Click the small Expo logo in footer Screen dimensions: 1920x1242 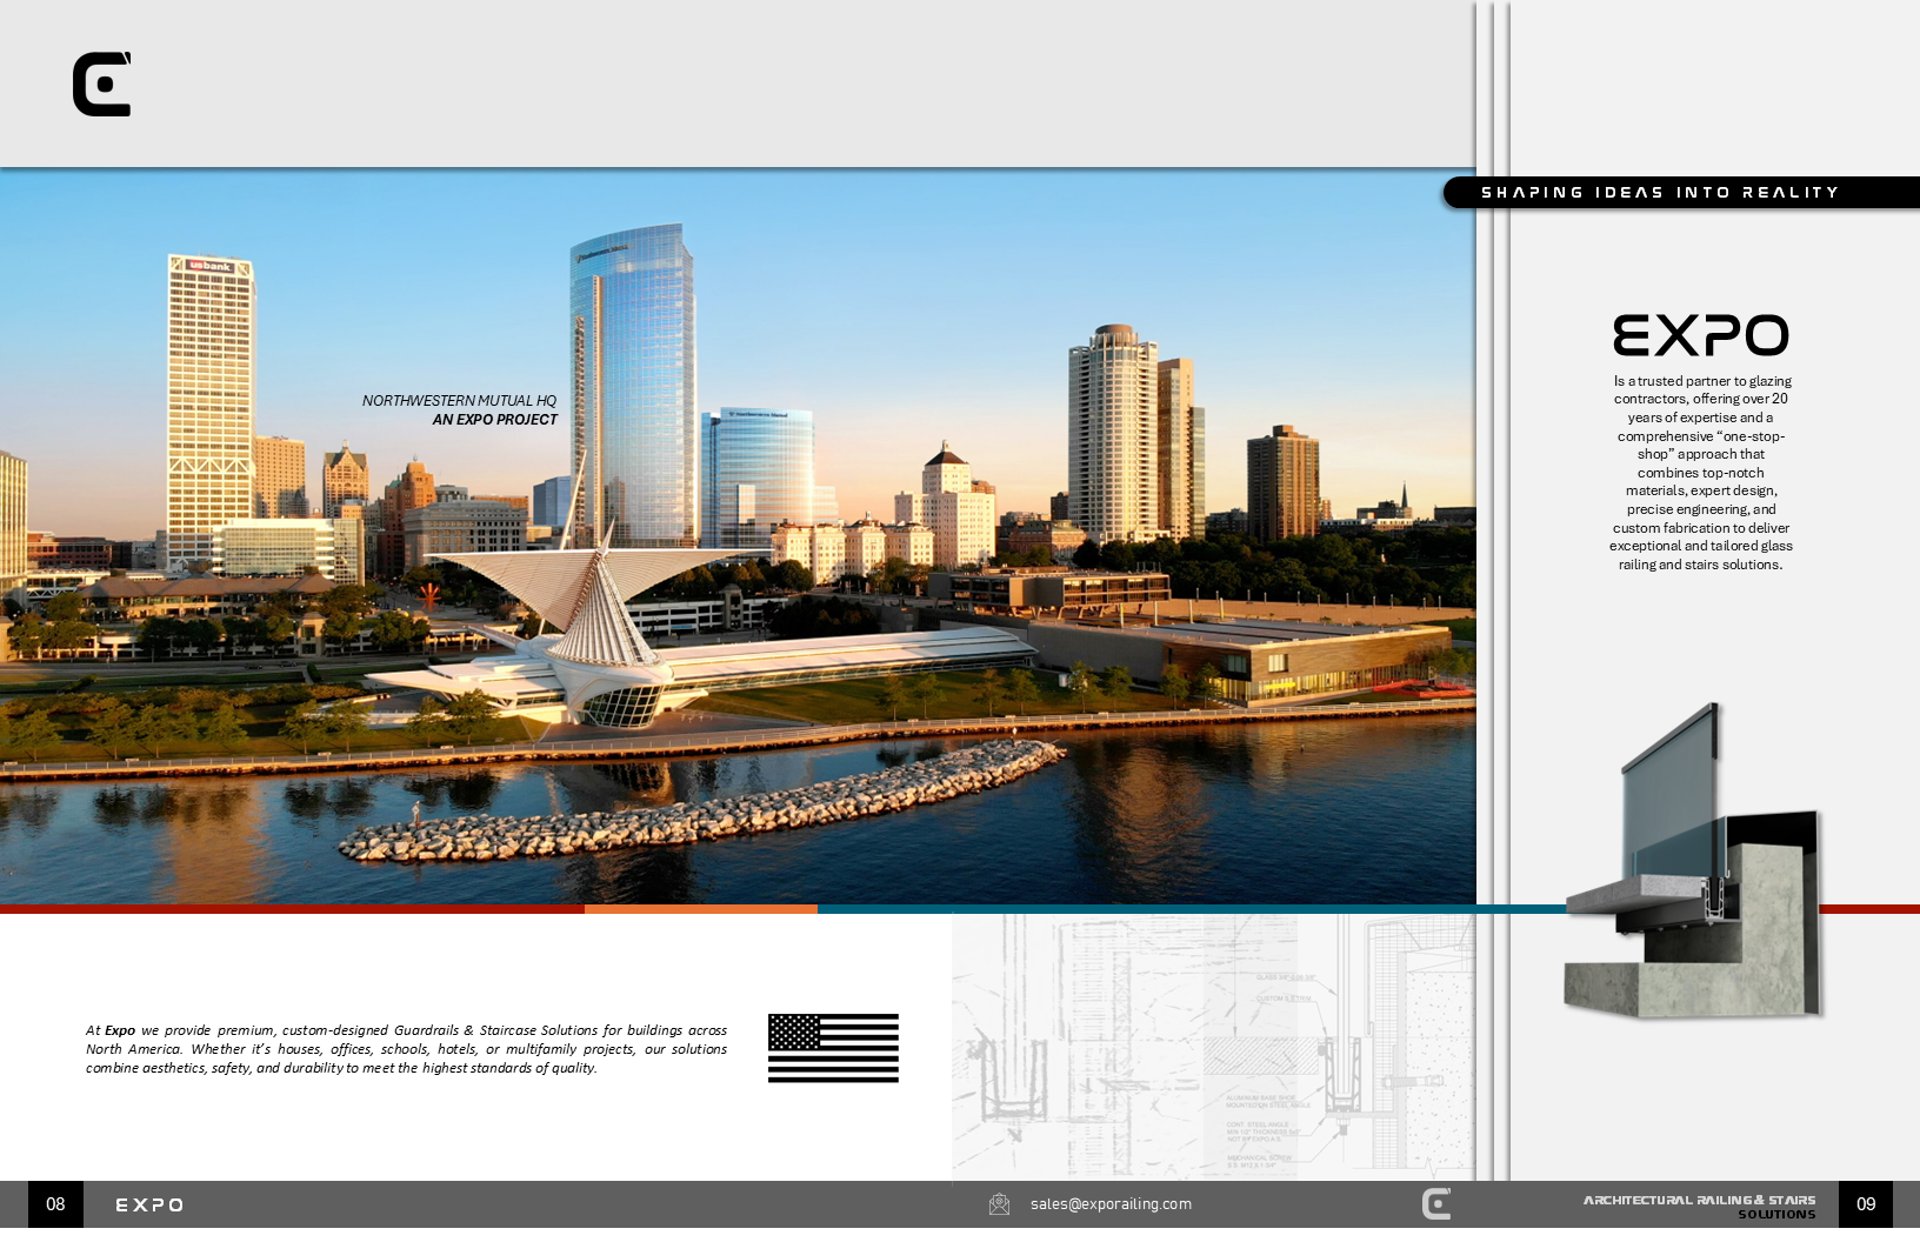[1436, 1204]
